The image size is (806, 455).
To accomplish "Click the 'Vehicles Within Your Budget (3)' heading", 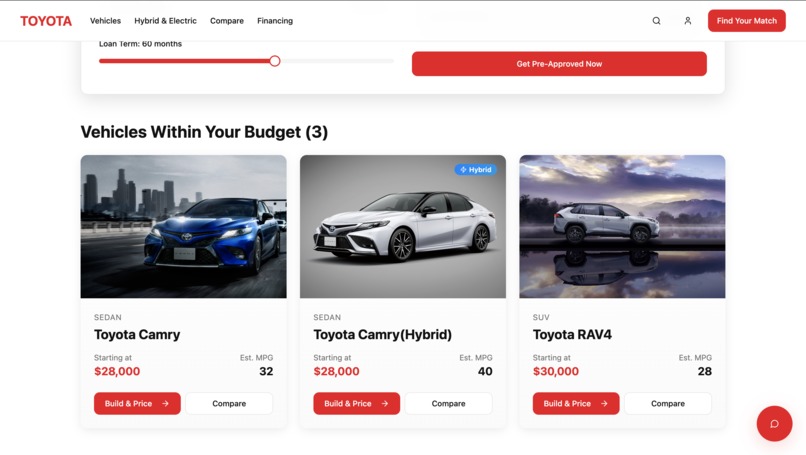I will click(204, 132).
